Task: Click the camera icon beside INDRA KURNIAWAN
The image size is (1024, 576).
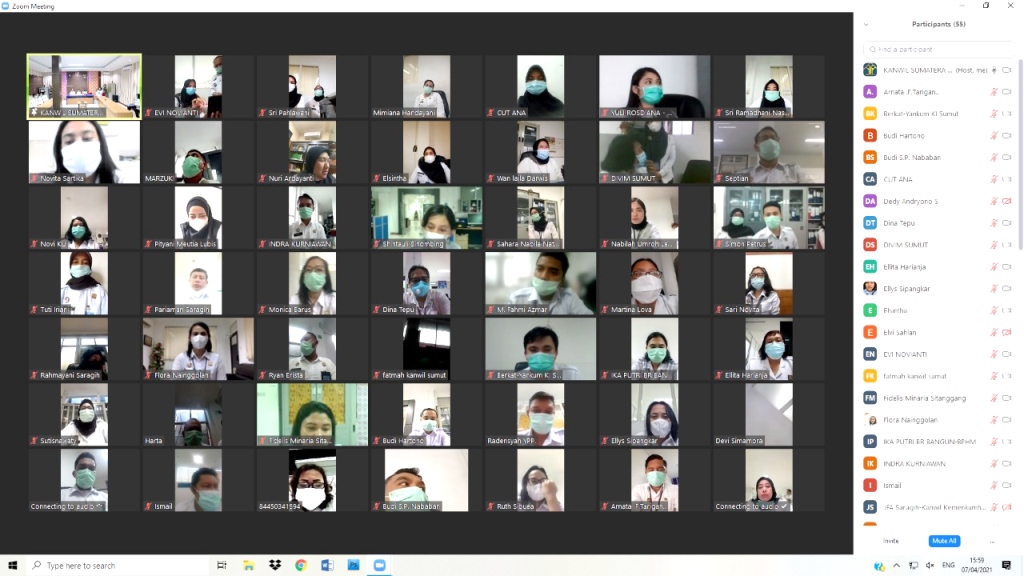Action: (x=1007, y=463)
